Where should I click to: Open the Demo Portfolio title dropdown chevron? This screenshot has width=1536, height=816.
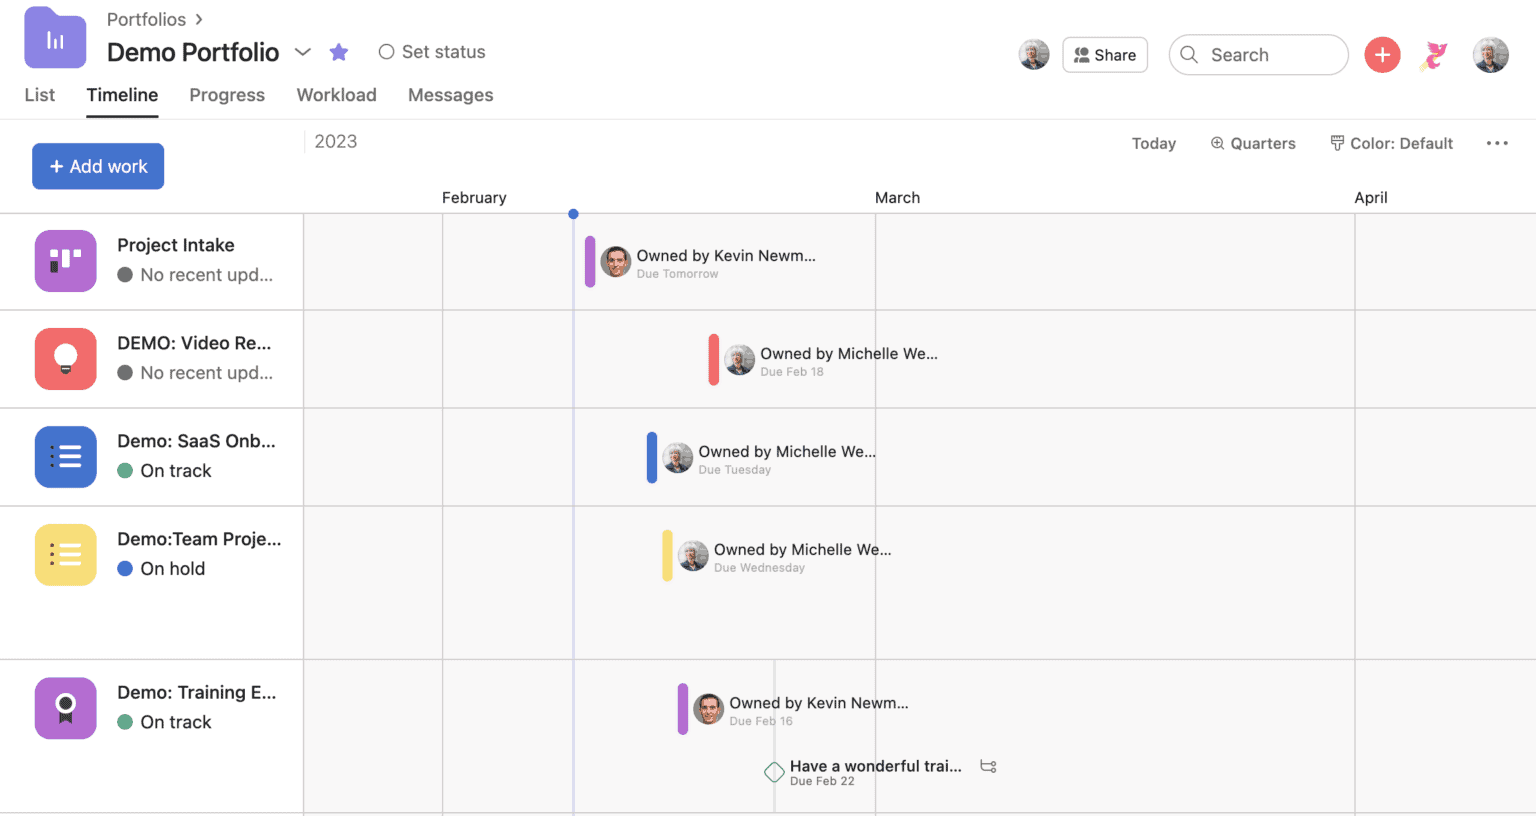pos(303,52)
